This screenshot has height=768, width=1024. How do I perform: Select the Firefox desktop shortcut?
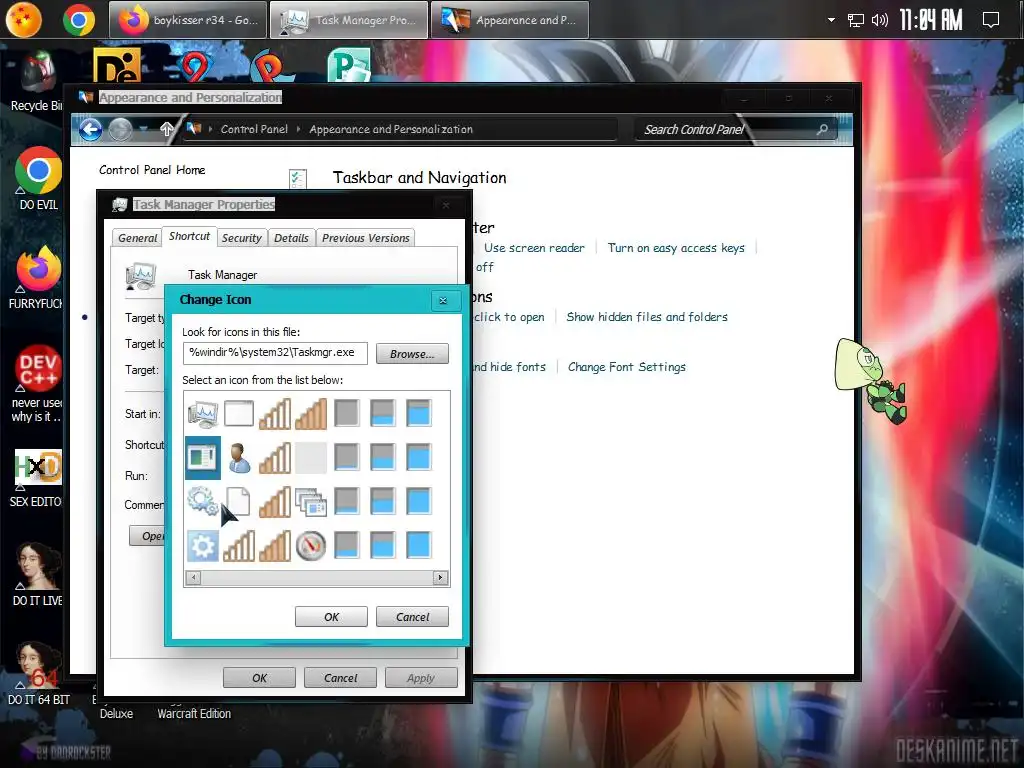[x=38, y=277]
